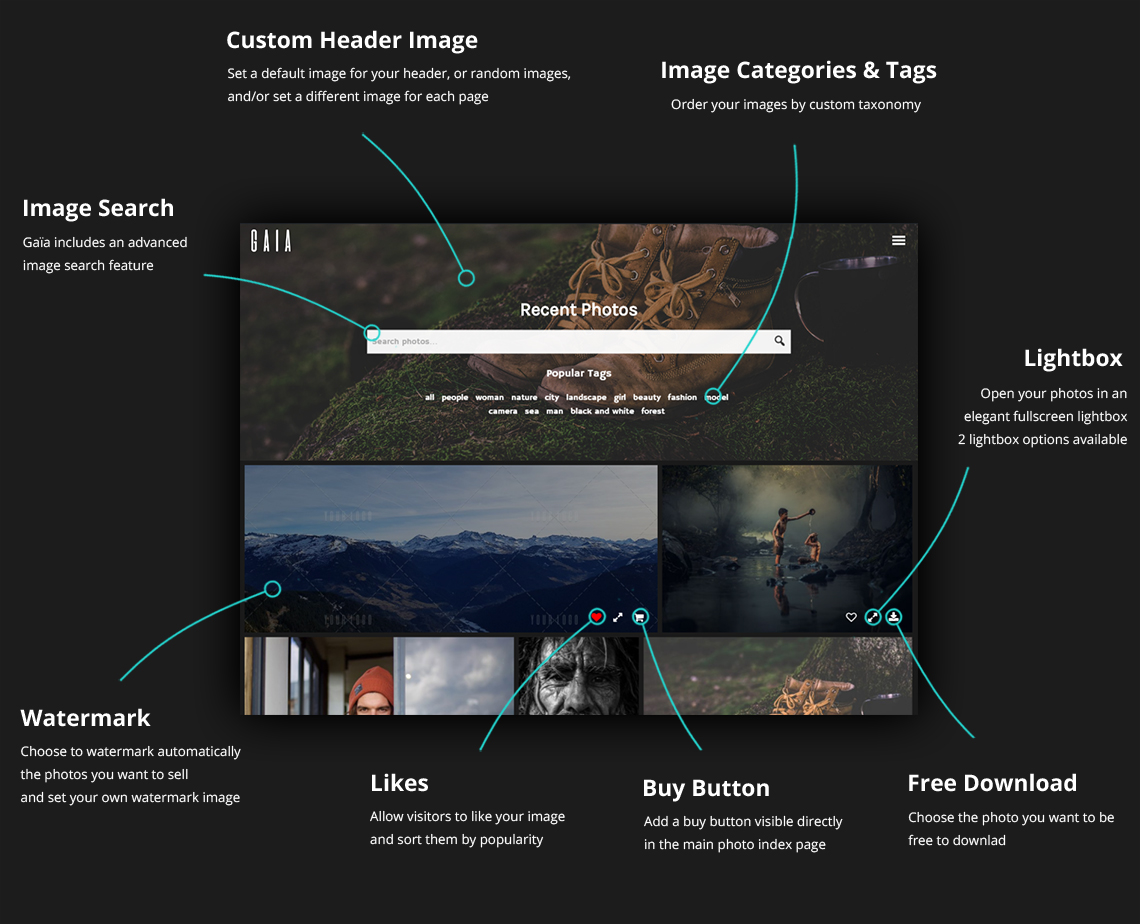
Task: Click the buy cart icon on mountain photo
Action: pos(640,617)
